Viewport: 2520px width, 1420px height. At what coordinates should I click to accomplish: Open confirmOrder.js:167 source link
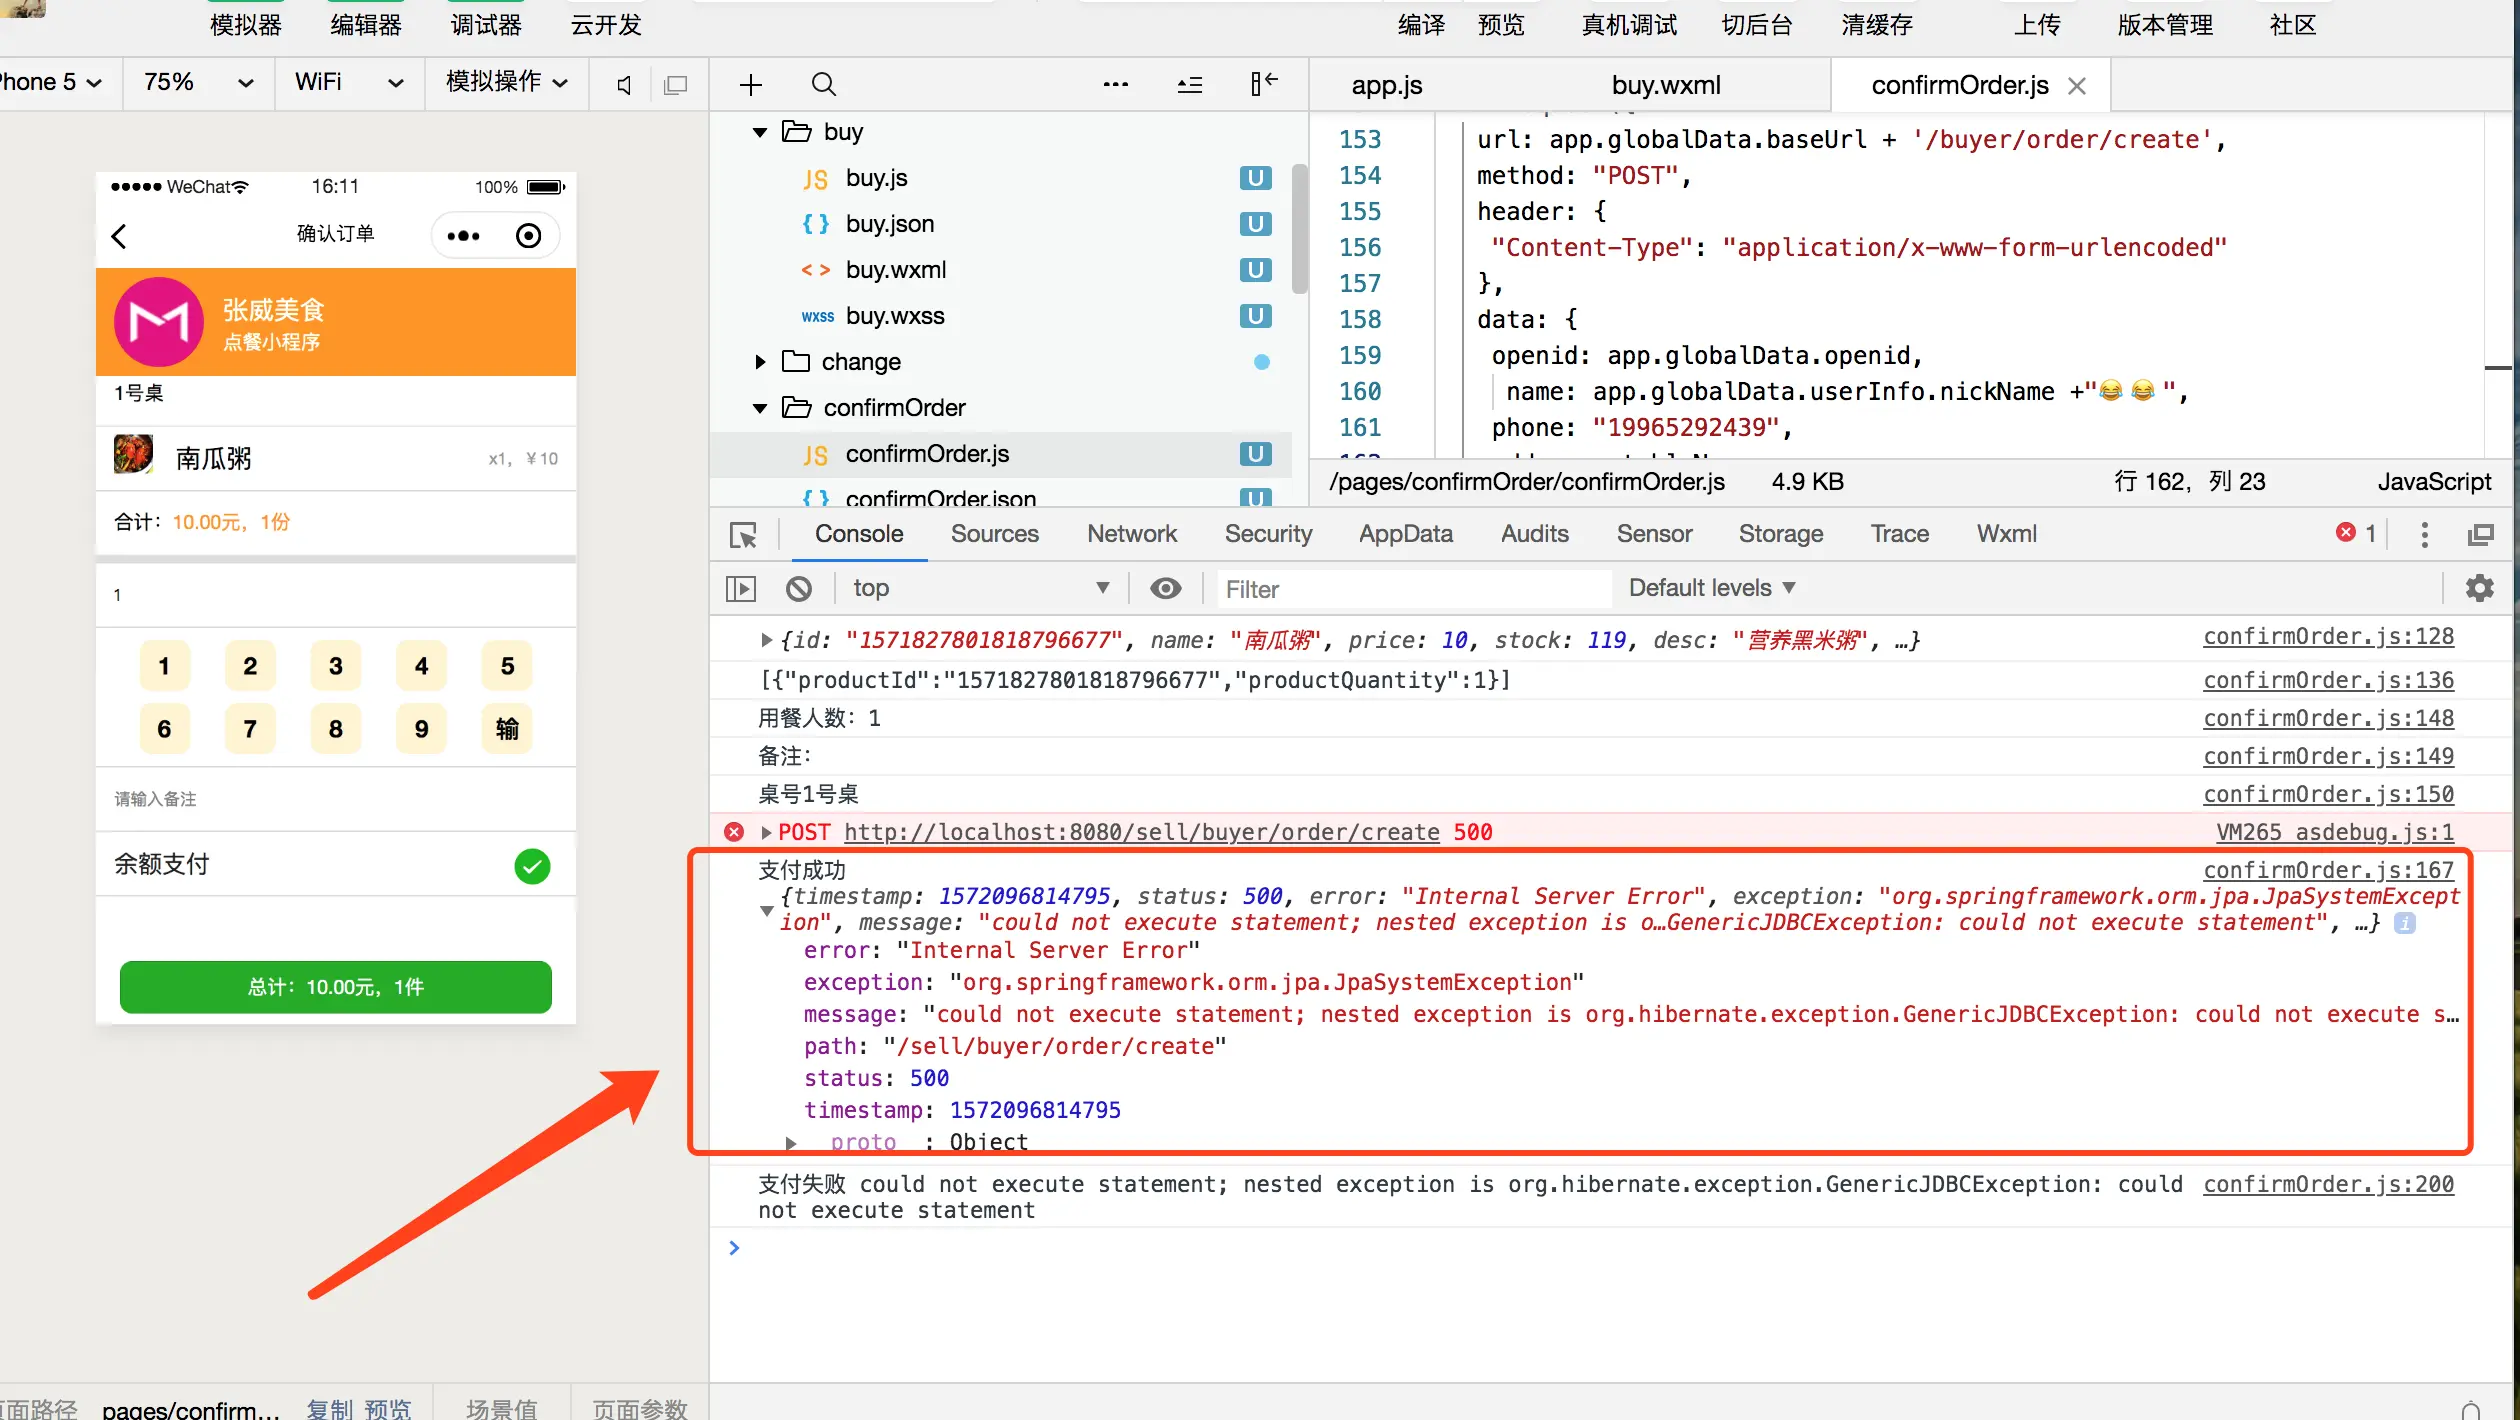tap(2327, 870)
